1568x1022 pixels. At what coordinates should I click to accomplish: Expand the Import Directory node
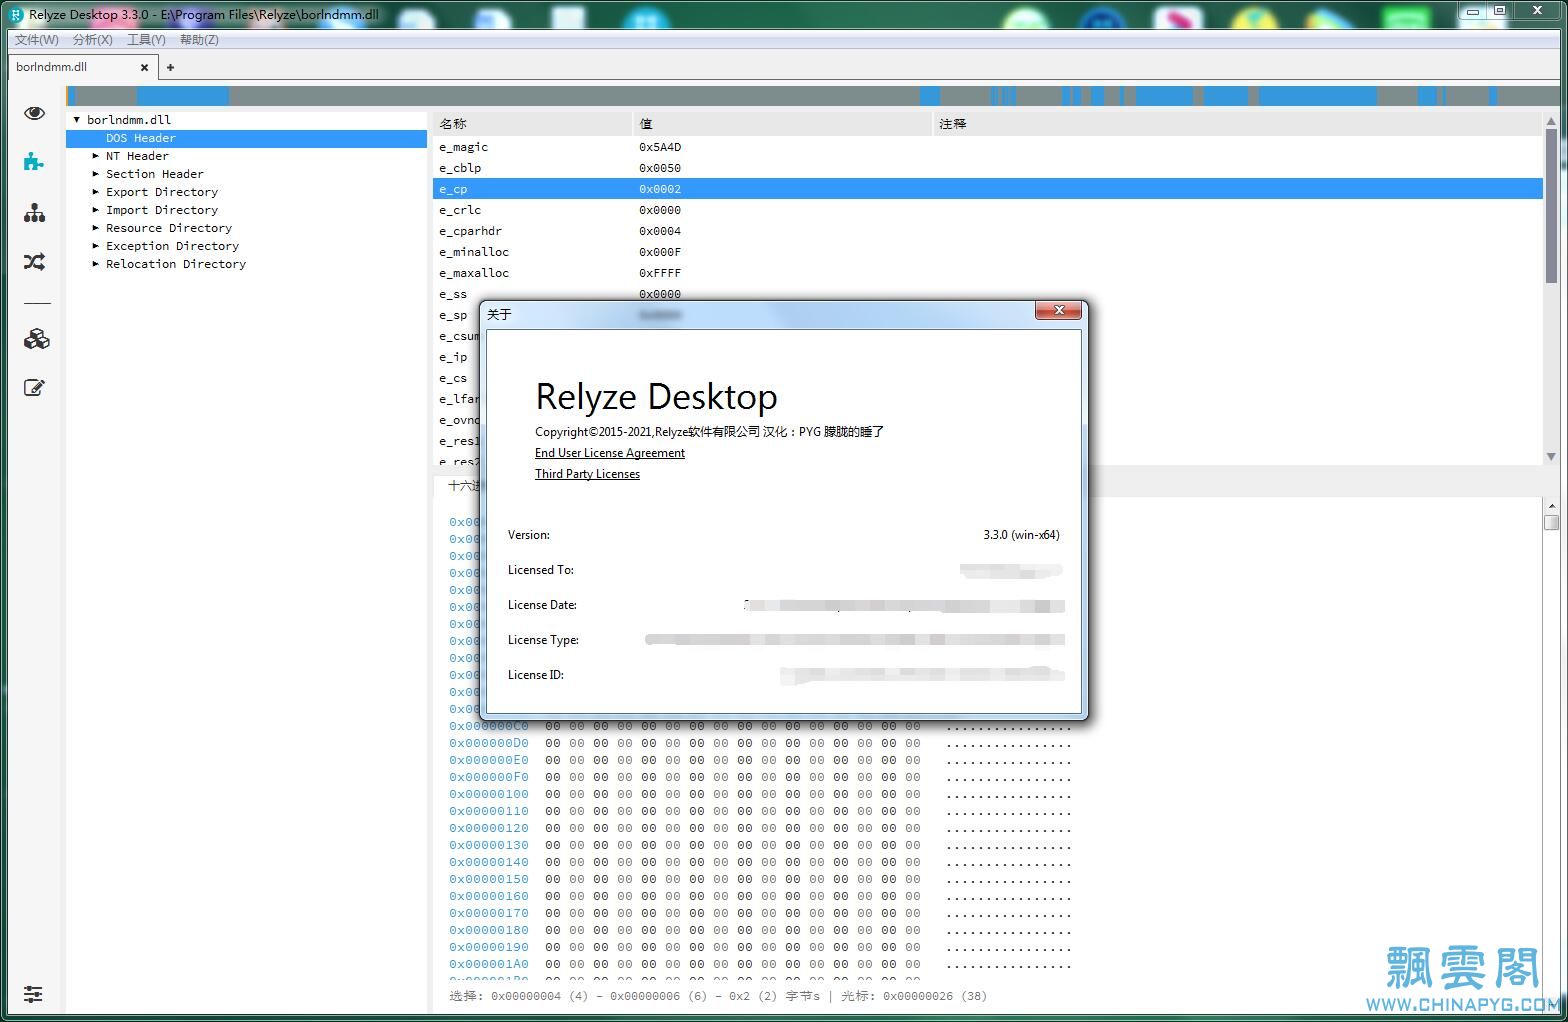pyautogui.click(x=96, y=210)
